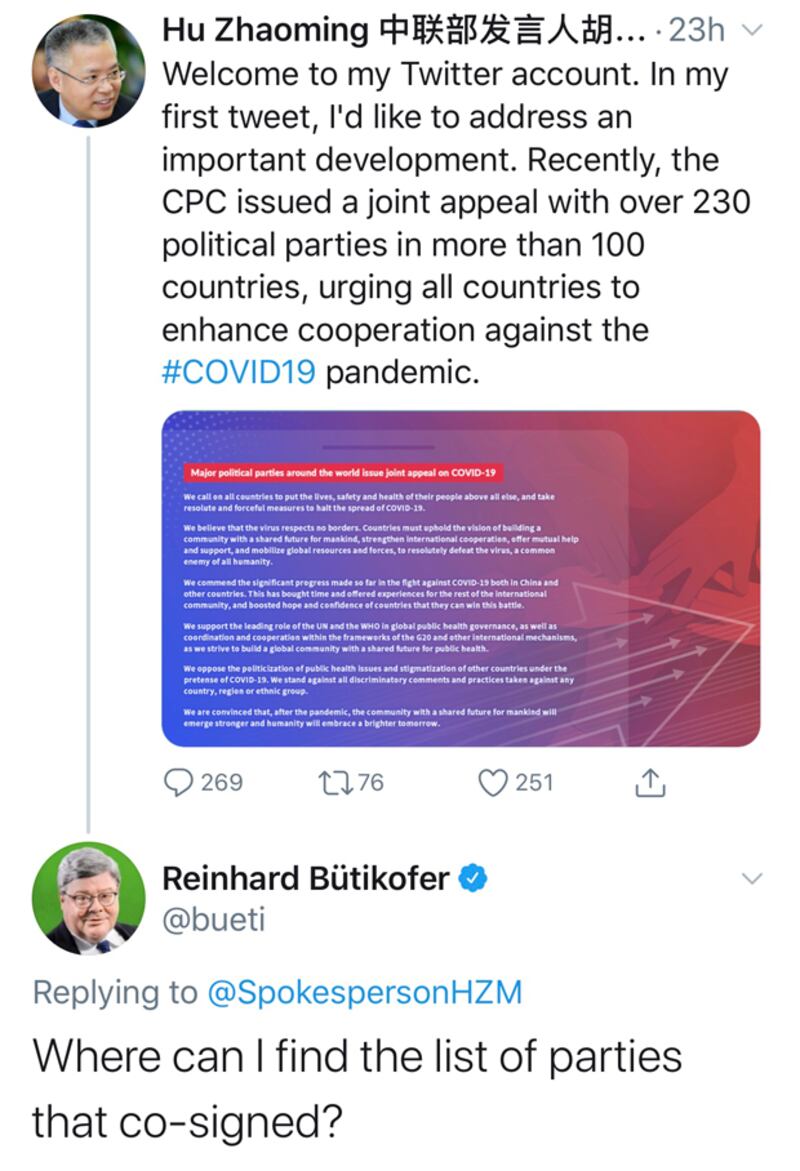Screen dimensions: 800x1171
Task: Open Reinhard Bütikofer's profile picture
Action: pos(88,898)
